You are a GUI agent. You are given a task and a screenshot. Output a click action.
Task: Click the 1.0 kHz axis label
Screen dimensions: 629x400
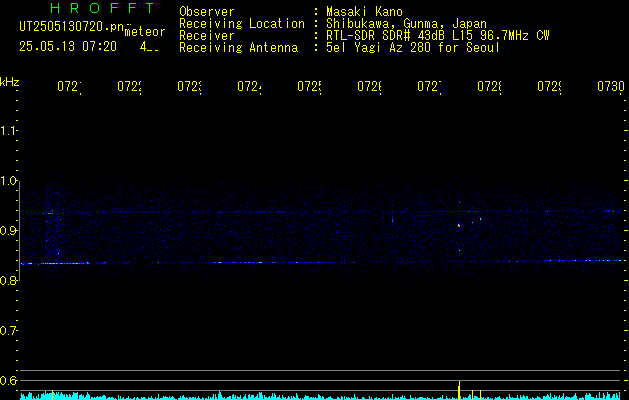[8, 181]
